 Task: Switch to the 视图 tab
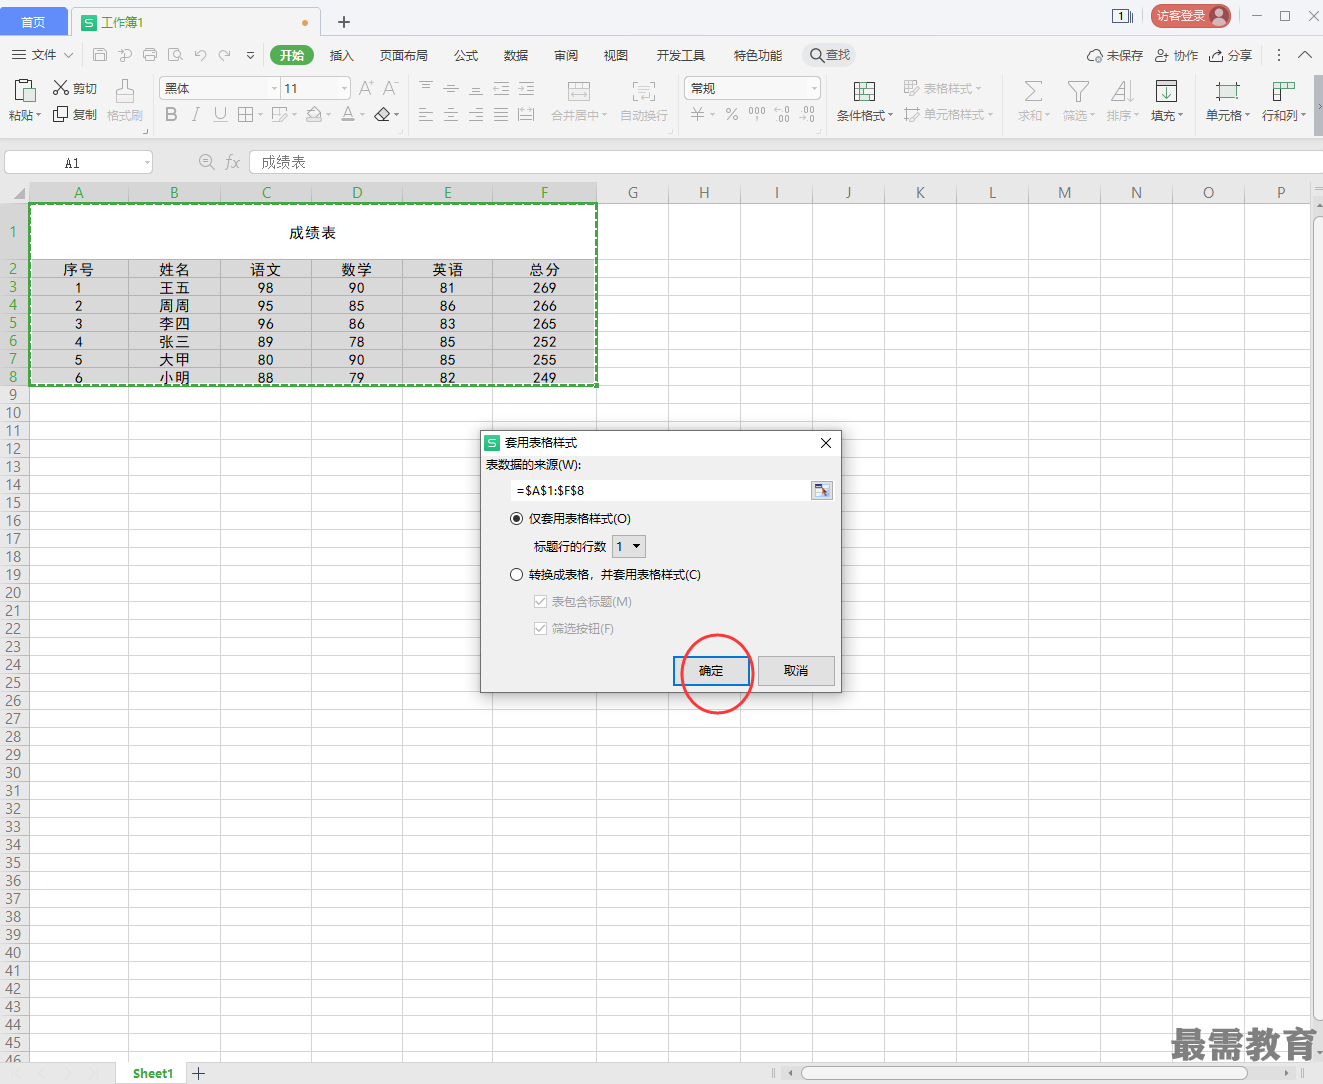pyautogui.click(x=616, y=55)
